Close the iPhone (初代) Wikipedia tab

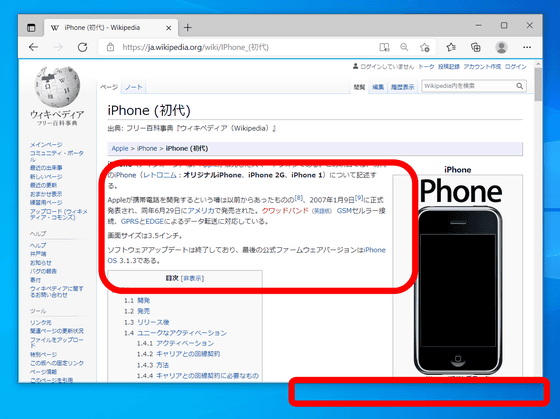click(169, 28)
